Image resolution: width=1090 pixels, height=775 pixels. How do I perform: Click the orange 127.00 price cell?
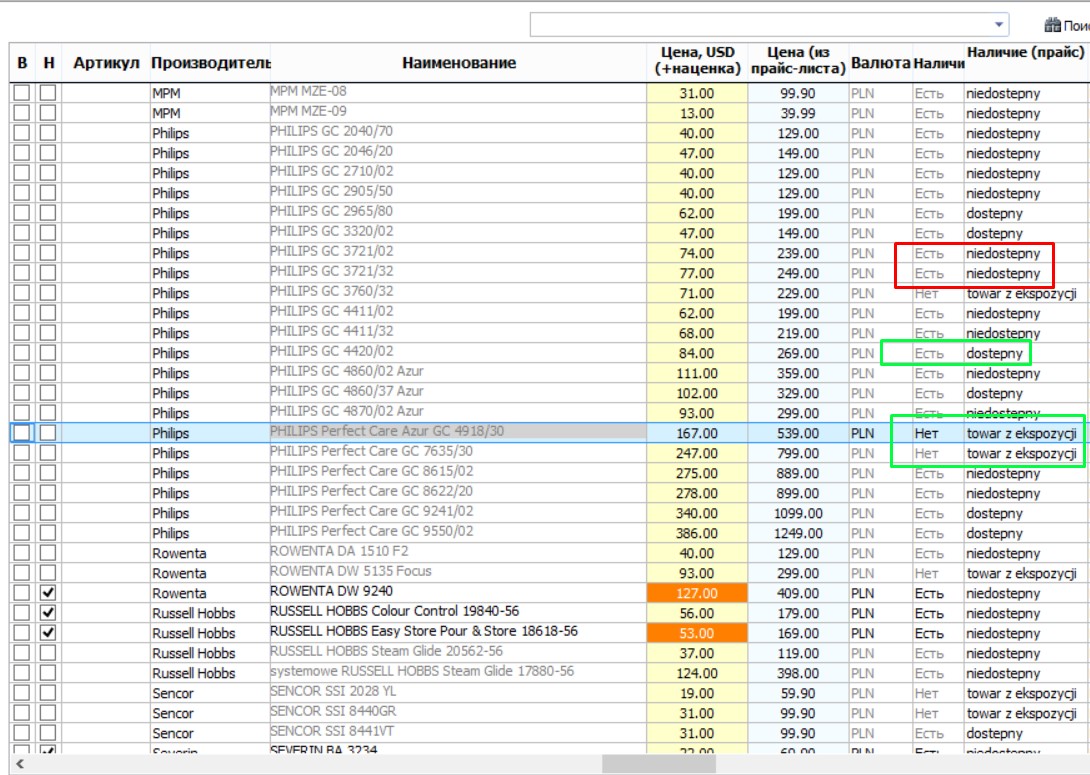pyautogui.click(x=697, y=593)
